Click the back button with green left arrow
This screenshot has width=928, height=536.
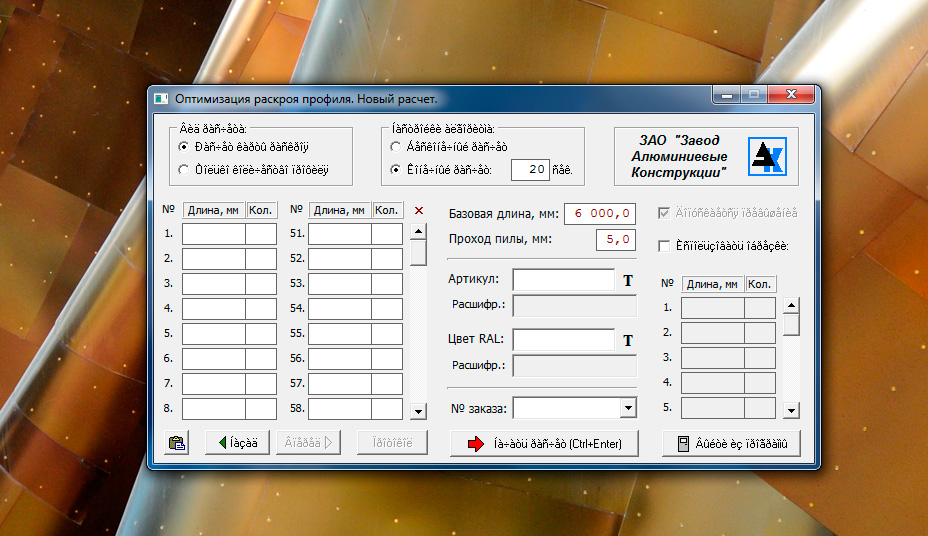237,443
